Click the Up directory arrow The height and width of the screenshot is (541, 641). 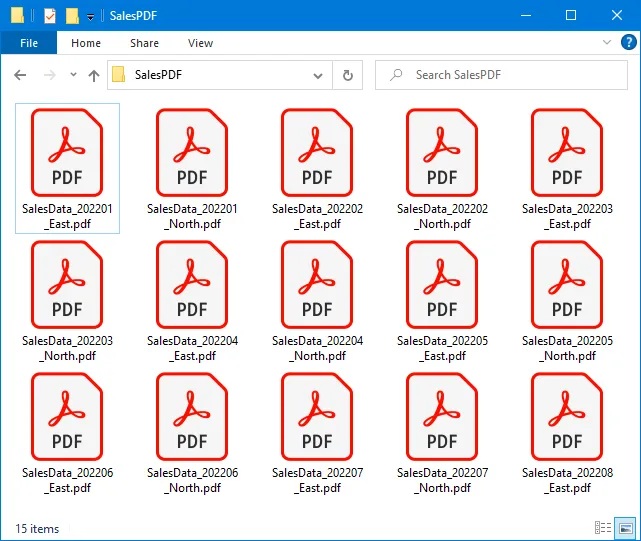(94, 75)
